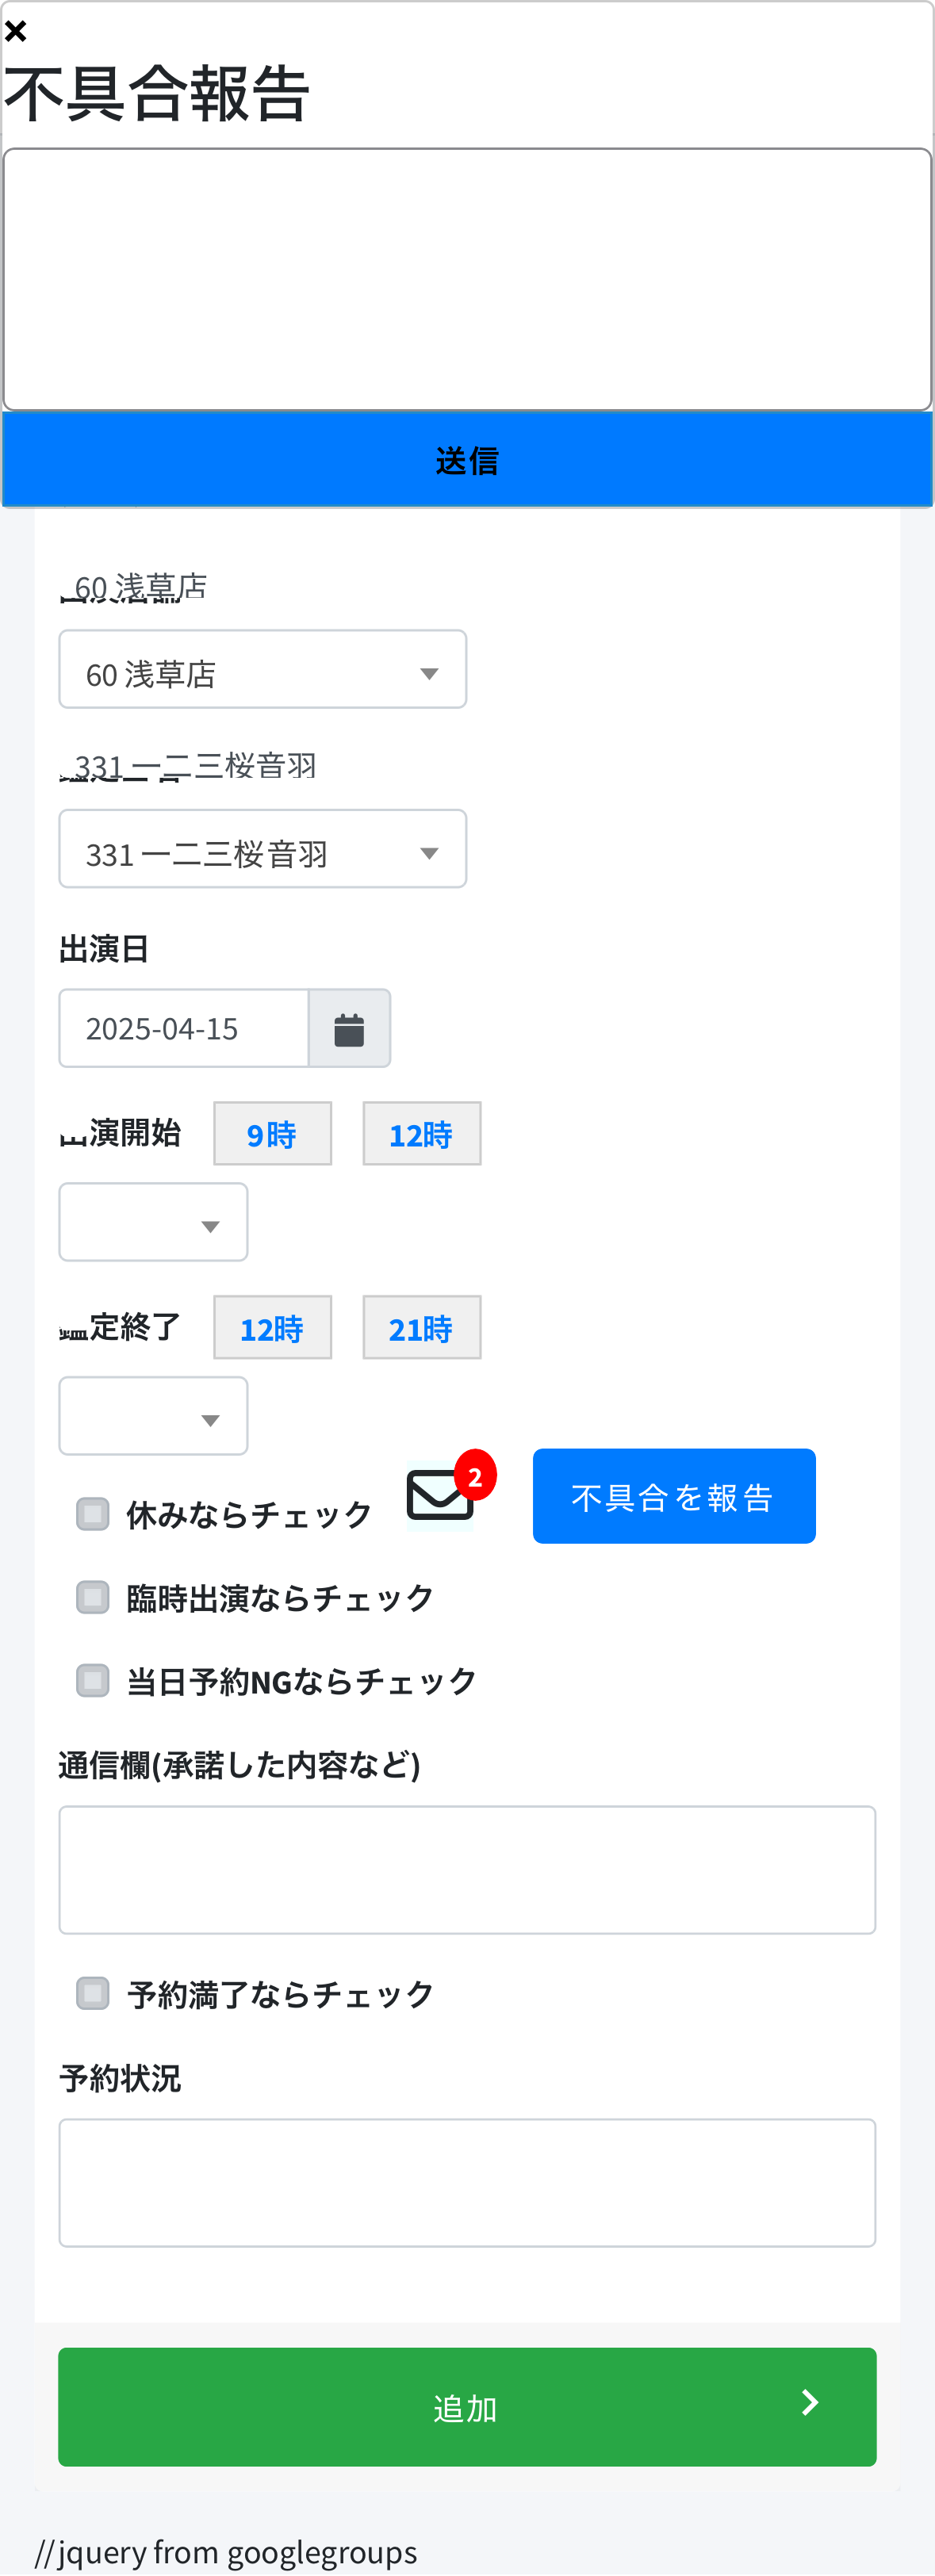The width and height of the screenshot is (935, 2576).
Task: Expand the 331 一二三桜音羽 performer dropdown
Action: tap(262, 849)
